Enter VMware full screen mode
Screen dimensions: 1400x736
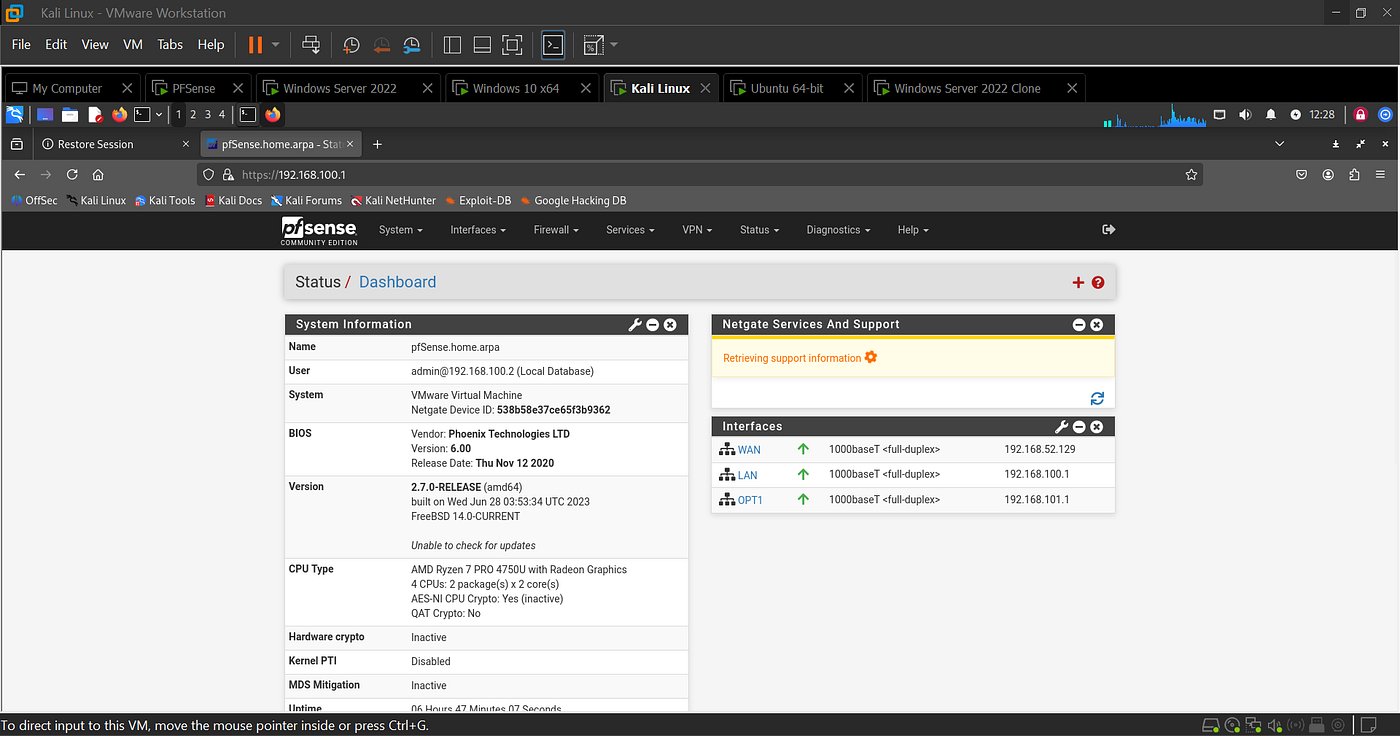(x=512, y=45)
